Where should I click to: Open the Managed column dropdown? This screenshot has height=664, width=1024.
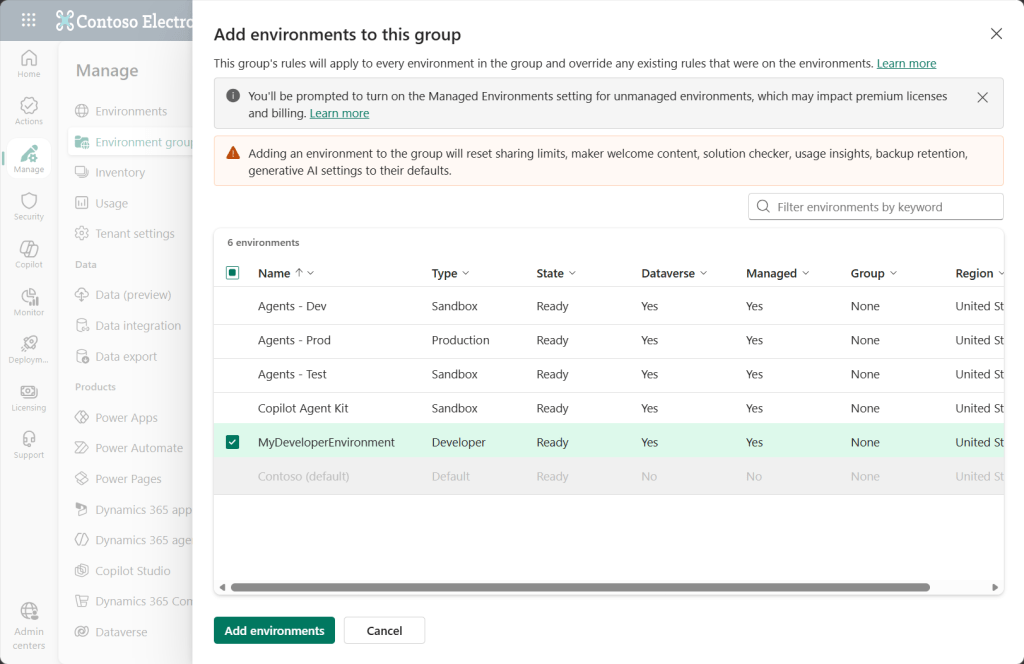click(x=805, y=273)
